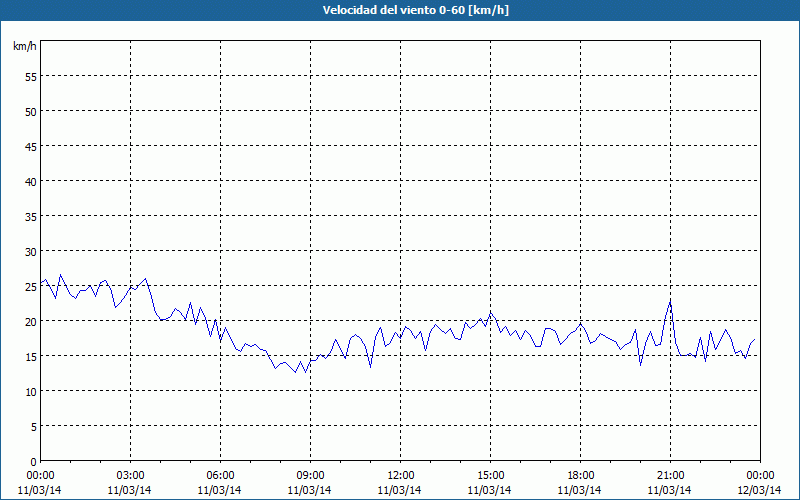Click the '18:00' time label
The height and width of the screenshot is (500, 800).
pyautogui.click(x=580, y=476)
